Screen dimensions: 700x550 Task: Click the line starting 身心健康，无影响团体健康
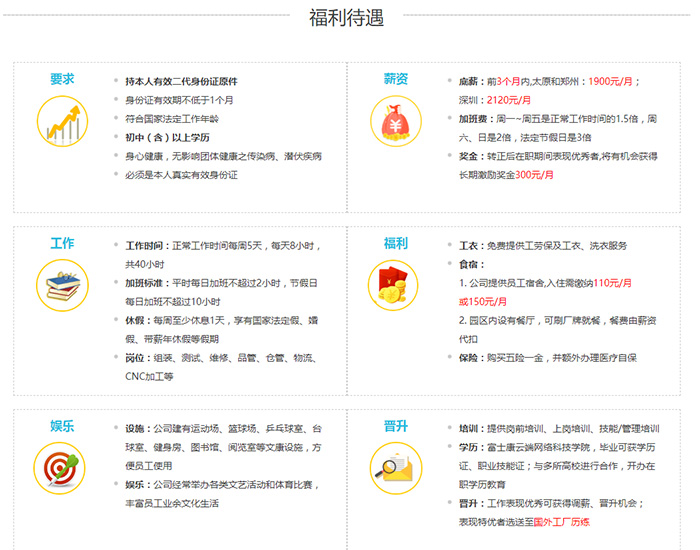point(223,157)
